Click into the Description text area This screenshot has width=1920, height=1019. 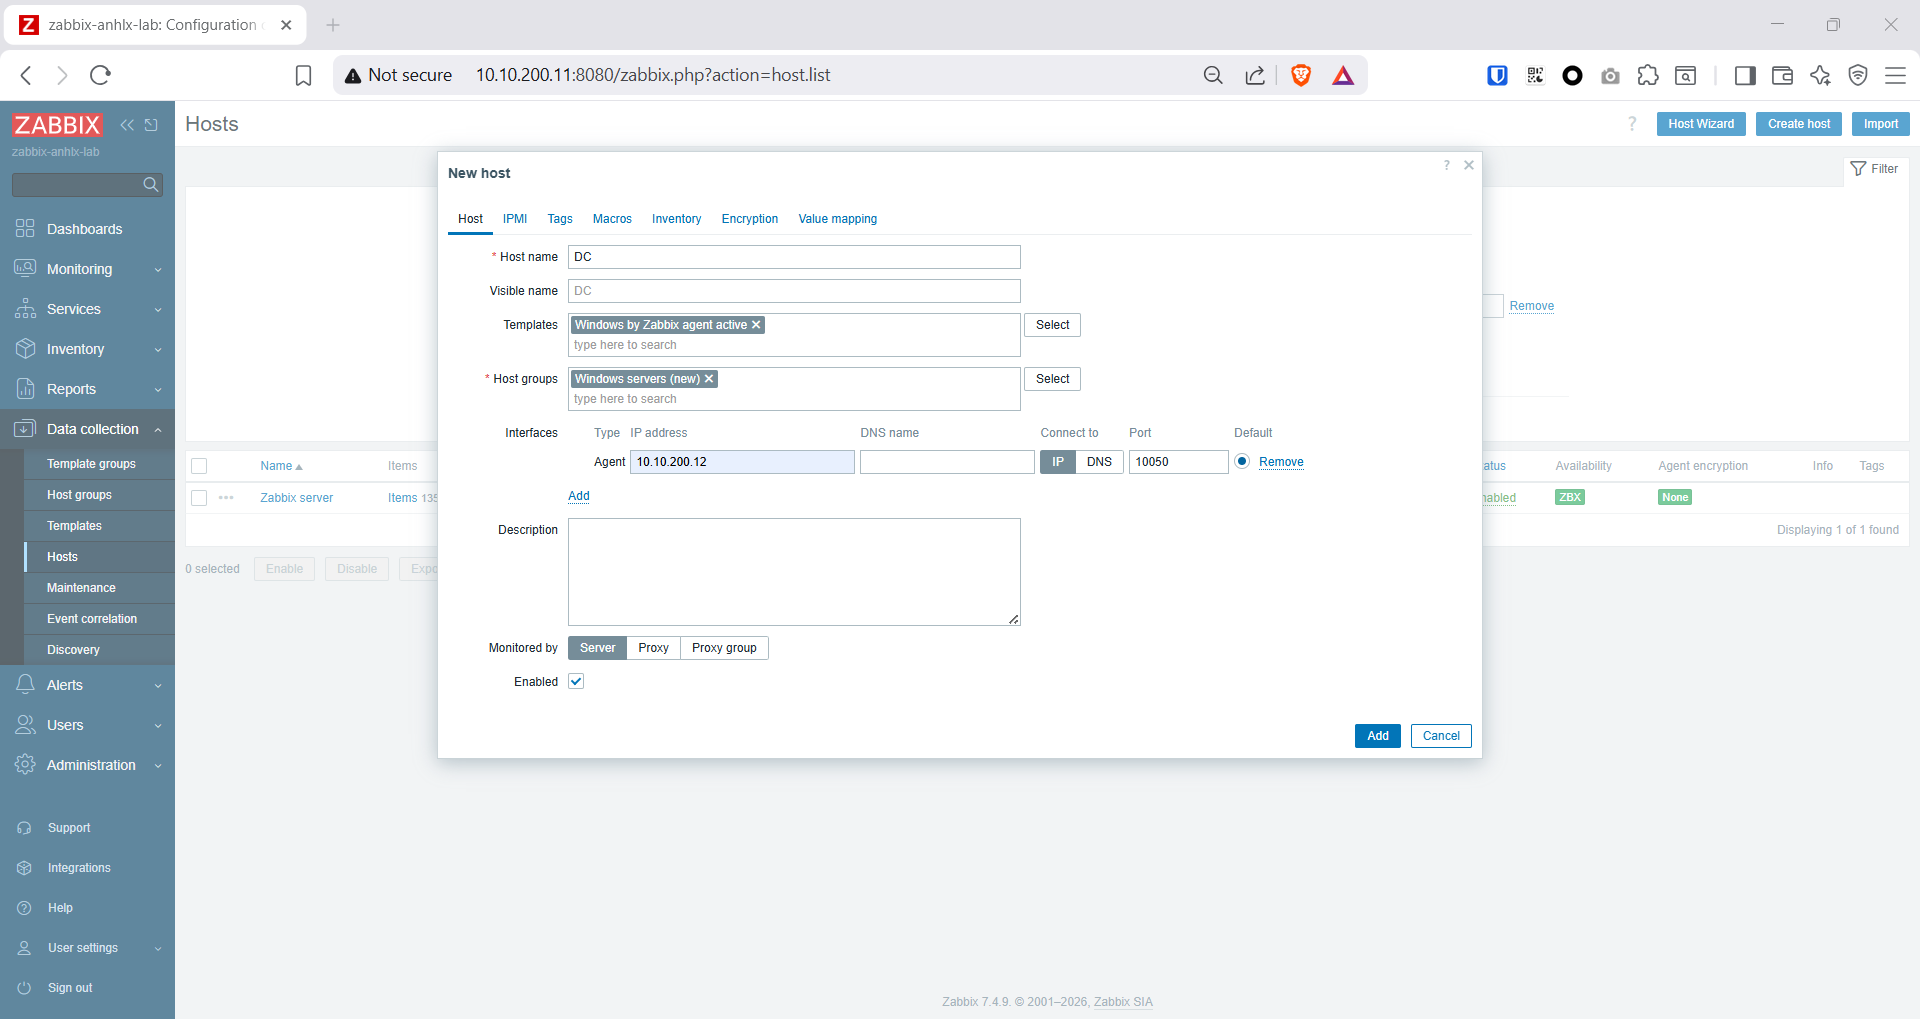coord(793,571)
